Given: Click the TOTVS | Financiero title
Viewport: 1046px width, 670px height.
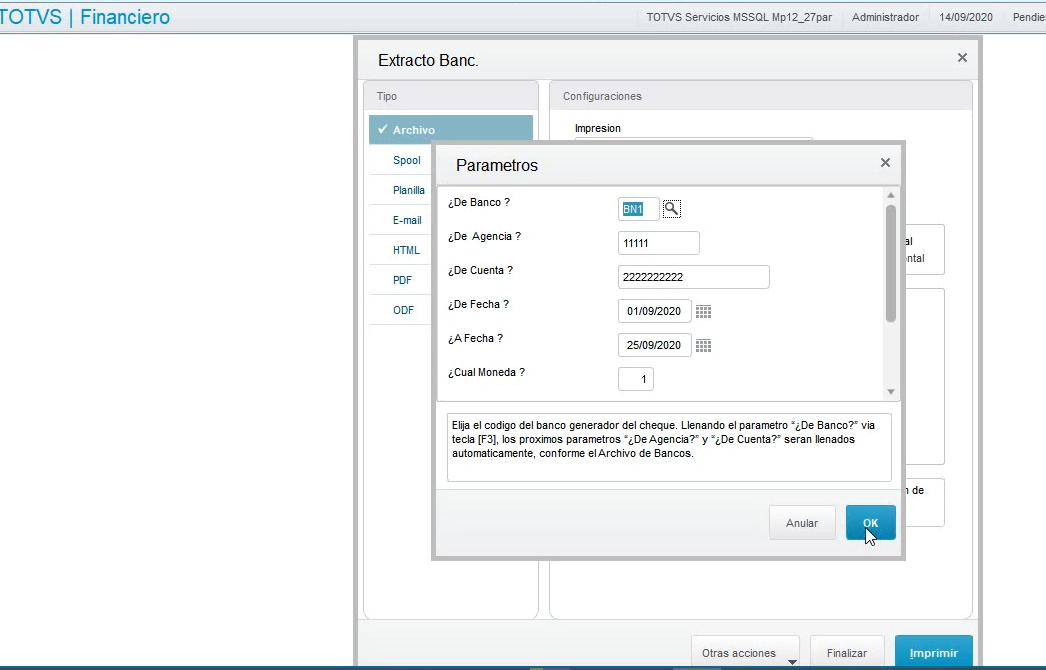Looking at the screenshot, I should (x=85, y=17).
